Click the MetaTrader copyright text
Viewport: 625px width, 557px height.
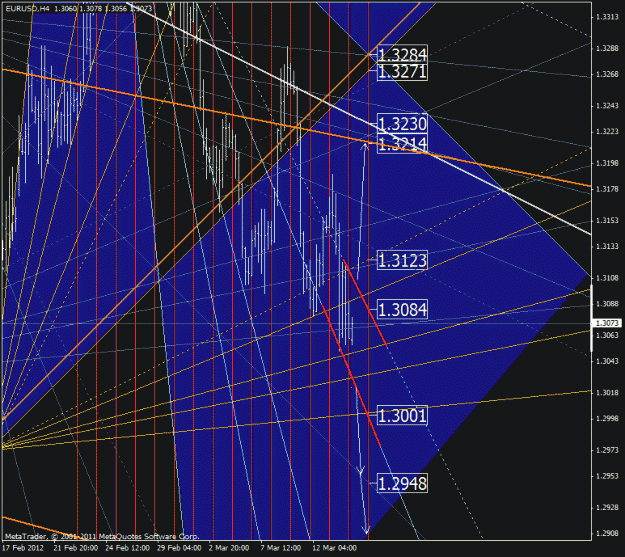click(102, 536)
